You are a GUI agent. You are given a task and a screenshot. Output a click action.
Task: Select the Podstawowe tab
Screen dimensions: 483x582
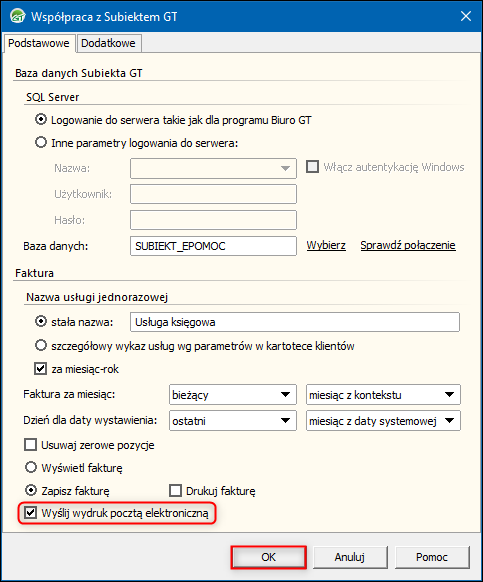tap(39, 43)
